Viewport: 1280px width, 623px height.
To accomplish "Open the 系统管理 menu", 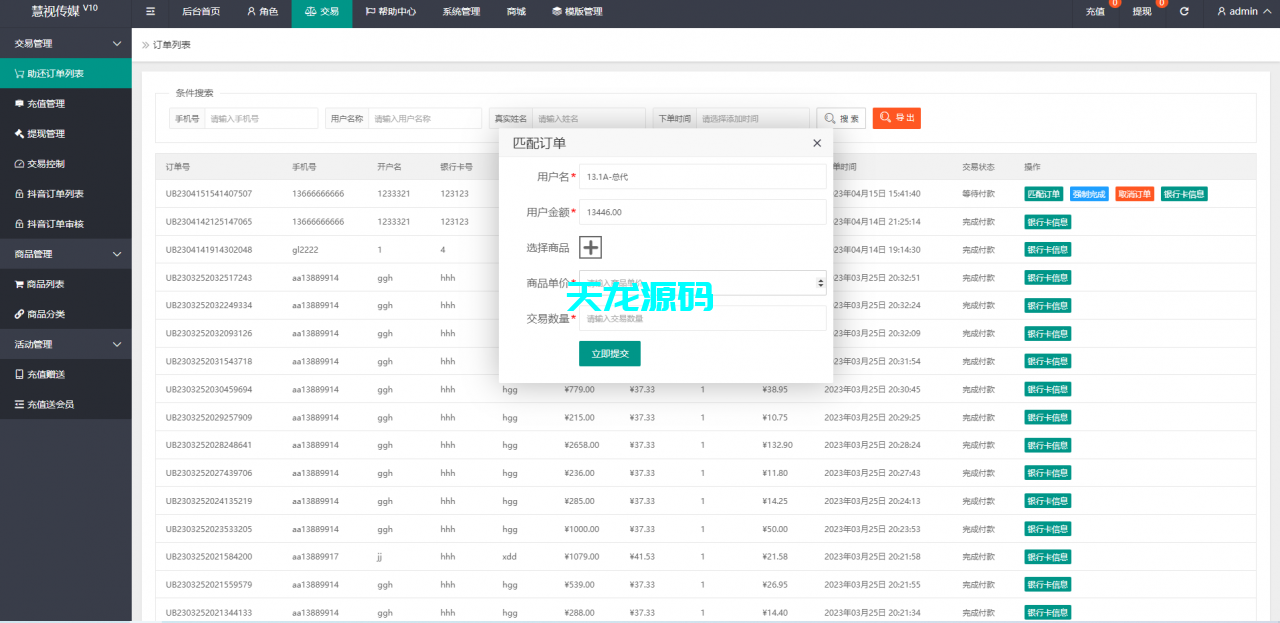I will (461, 12).
